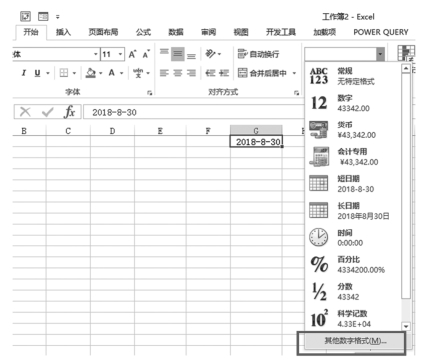
Task: Toggle underline formatting
Action: coord(37,73)
